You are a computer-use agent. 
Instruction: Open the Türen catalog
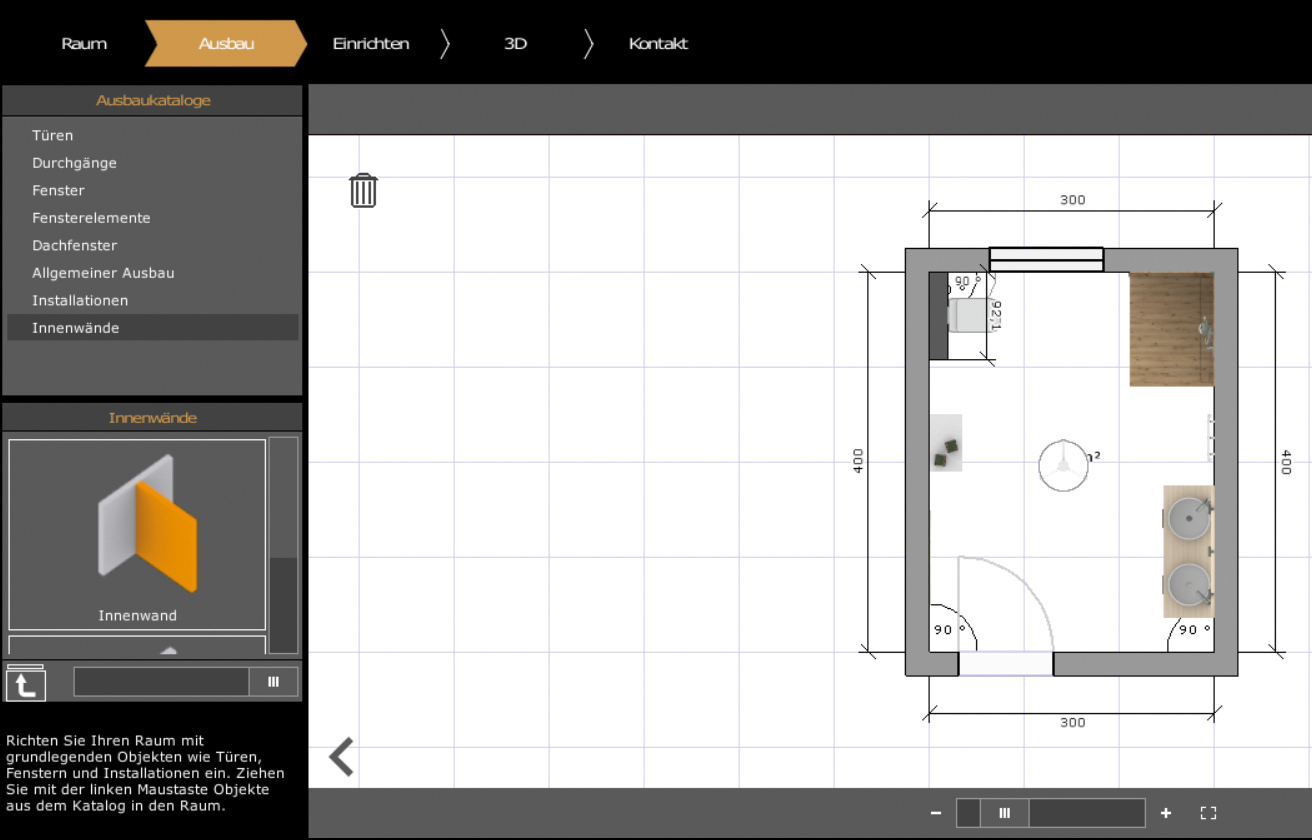pyautogui.click(x=52, y=135)
